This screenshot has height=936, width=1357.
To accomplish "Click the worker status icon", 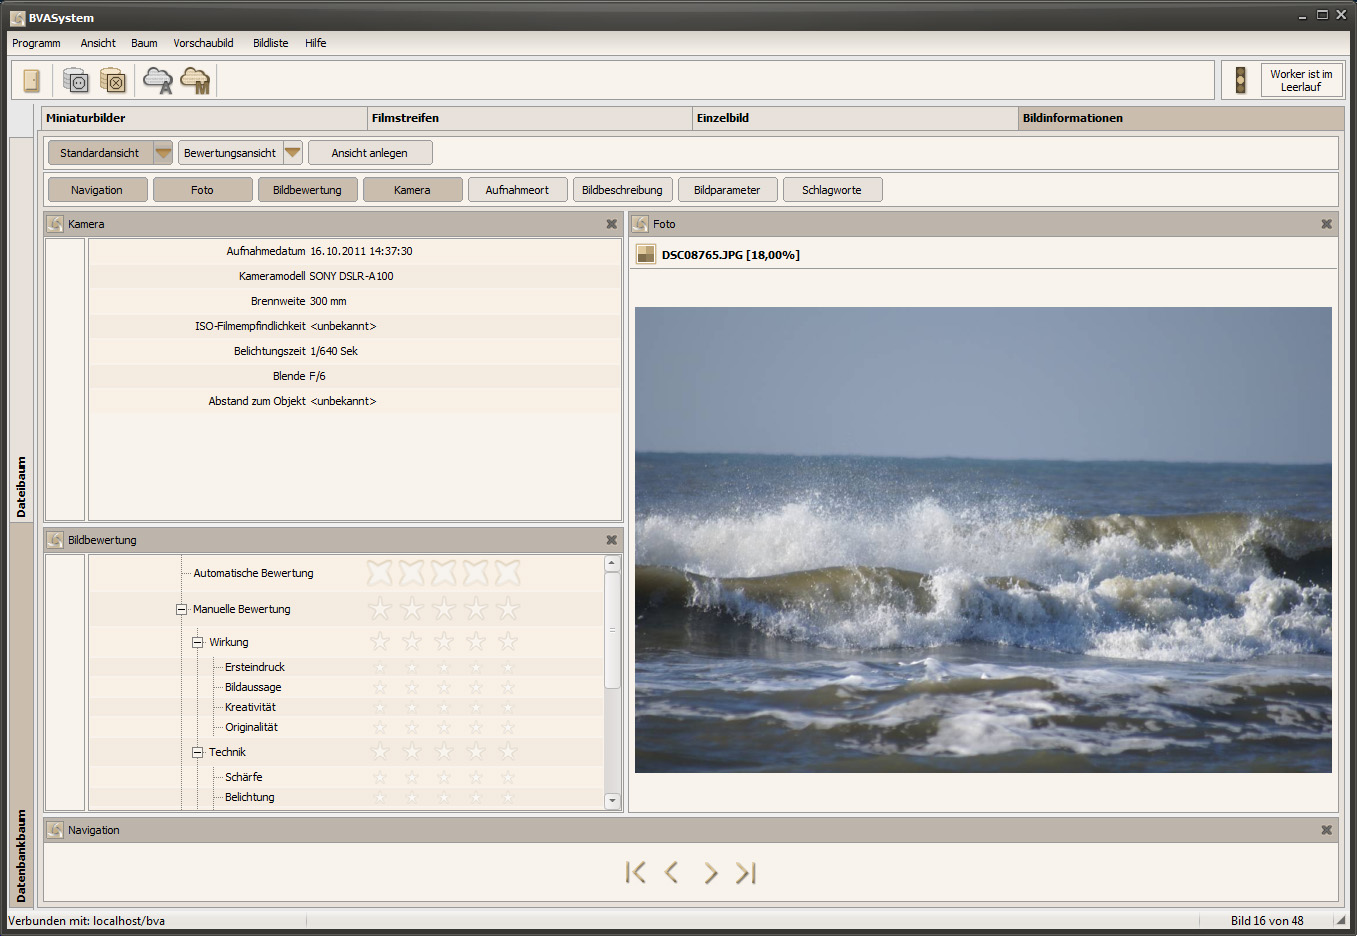I will (1240, 80).
